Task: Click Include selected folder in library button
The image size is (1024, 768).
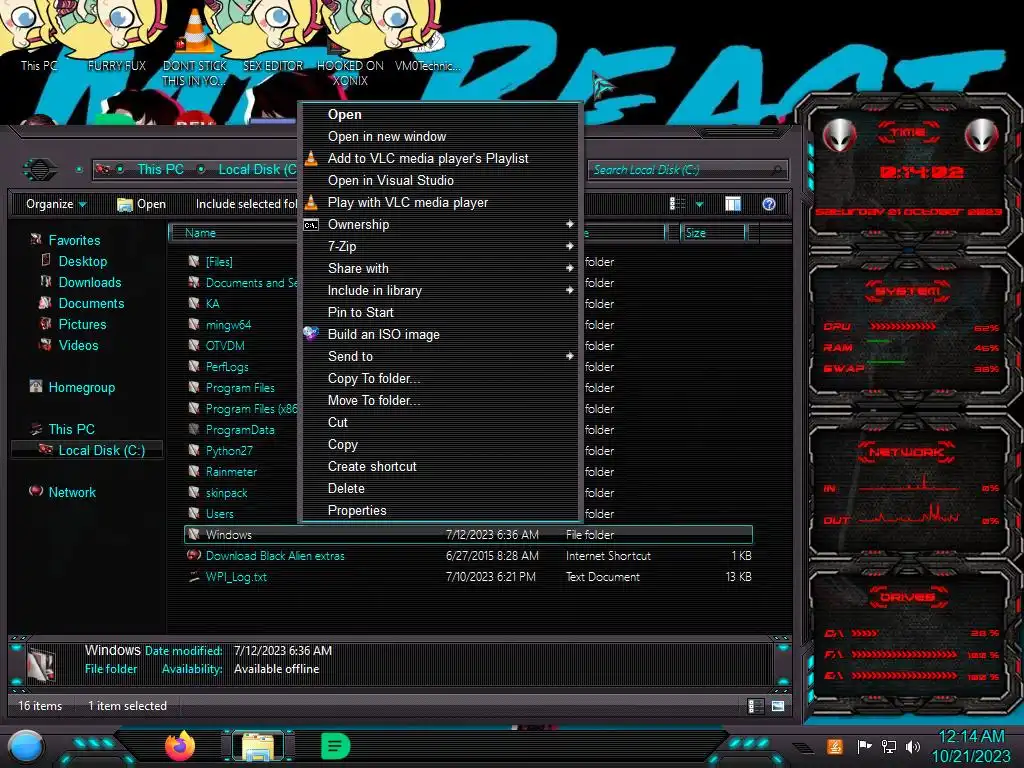Action: (246, 204)
